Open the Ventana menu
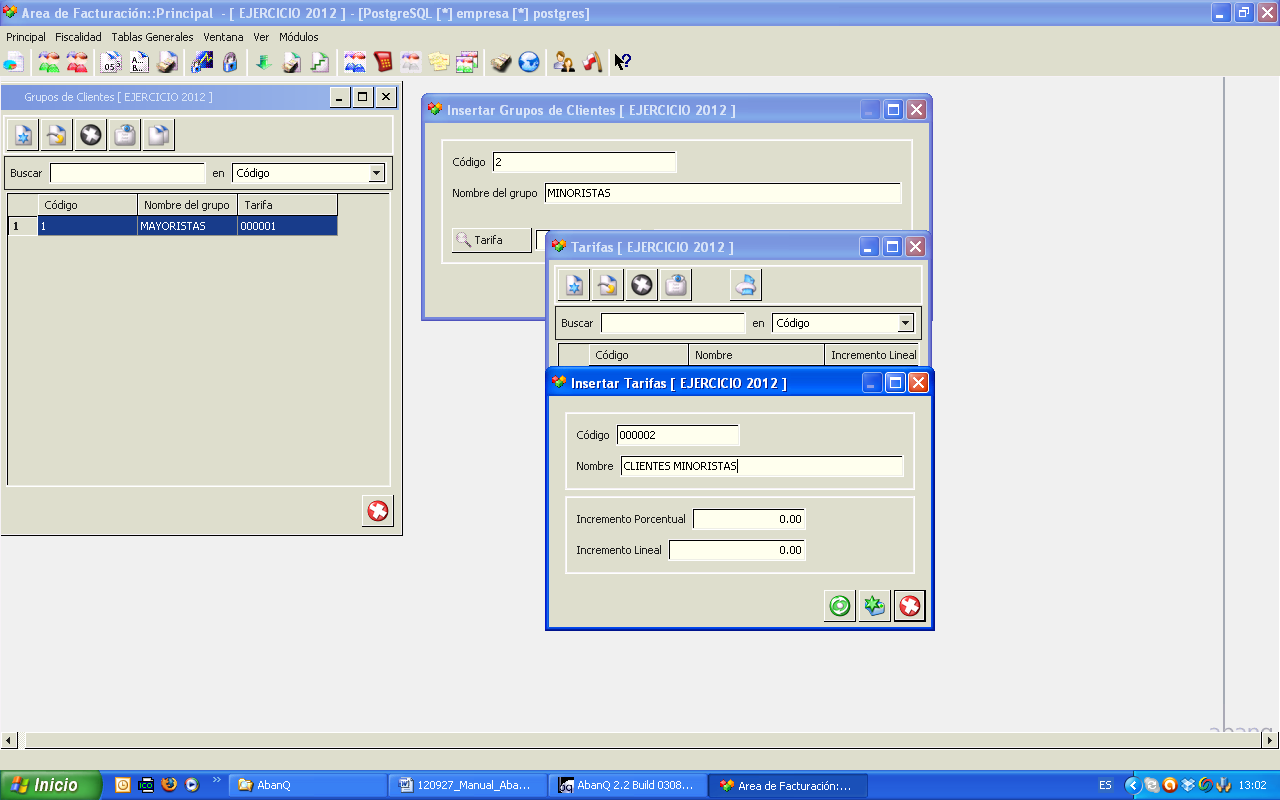 (x=223, y=37)
